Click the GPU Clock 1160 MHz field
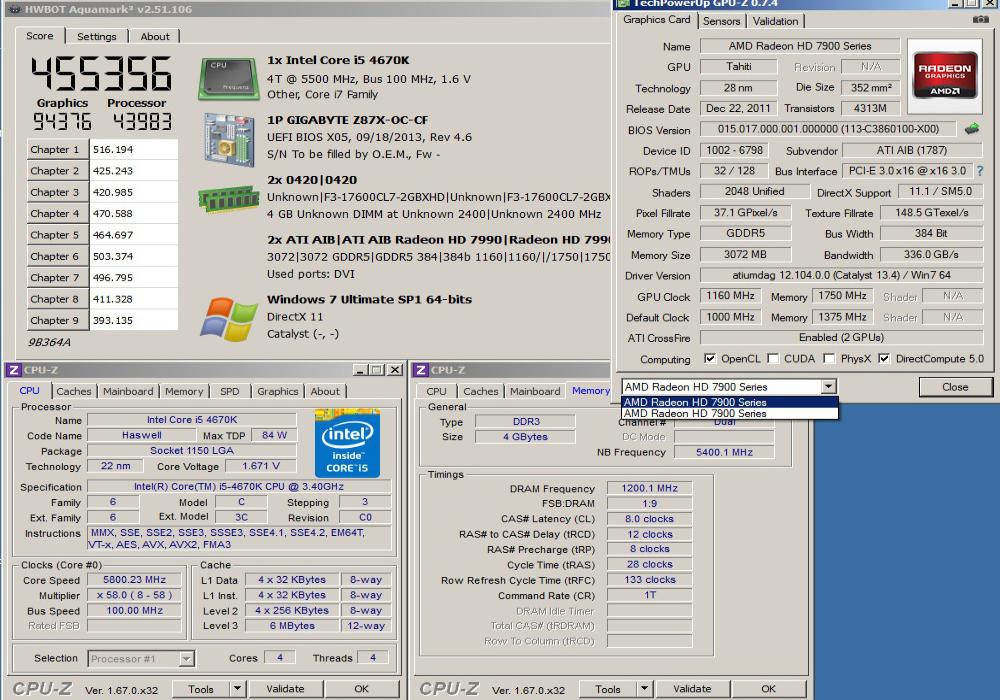1000x700 pixels. pyautogui.click(x=730, y=296)
